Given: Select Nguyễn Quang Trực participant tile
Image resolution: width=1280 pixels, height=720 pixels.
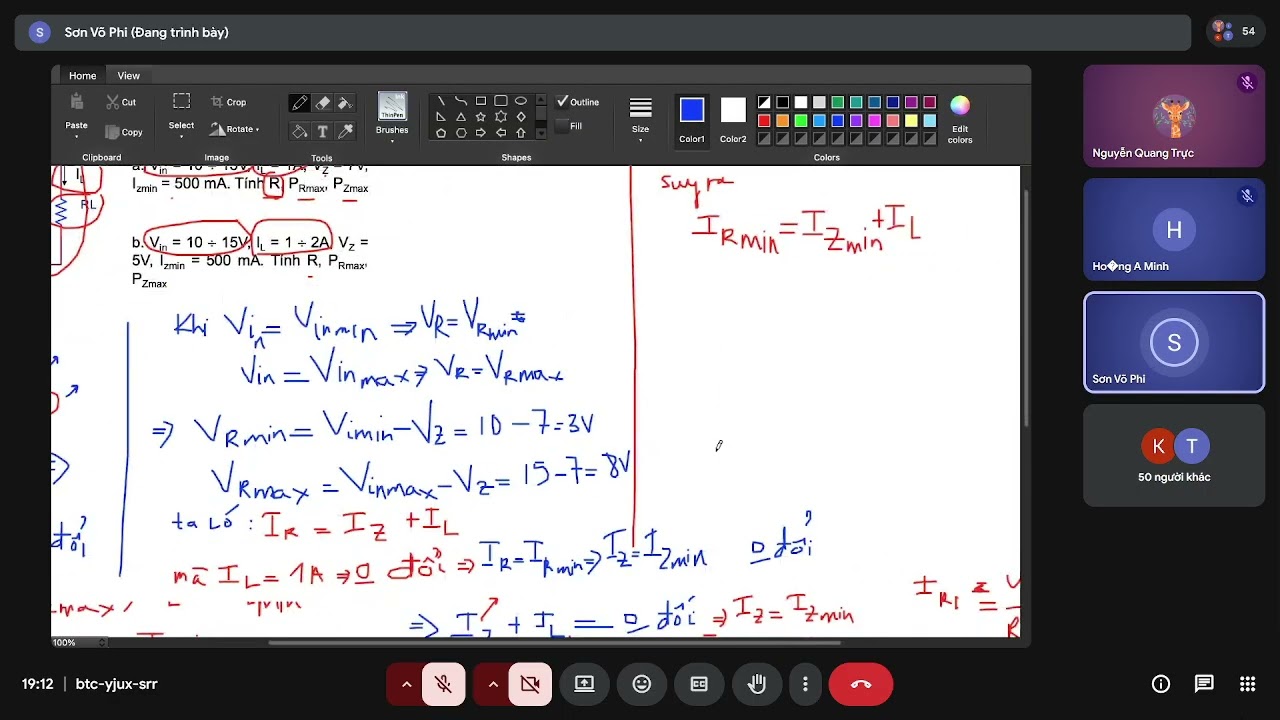Looking at the screenshot, I should (x=1174, y=116).
